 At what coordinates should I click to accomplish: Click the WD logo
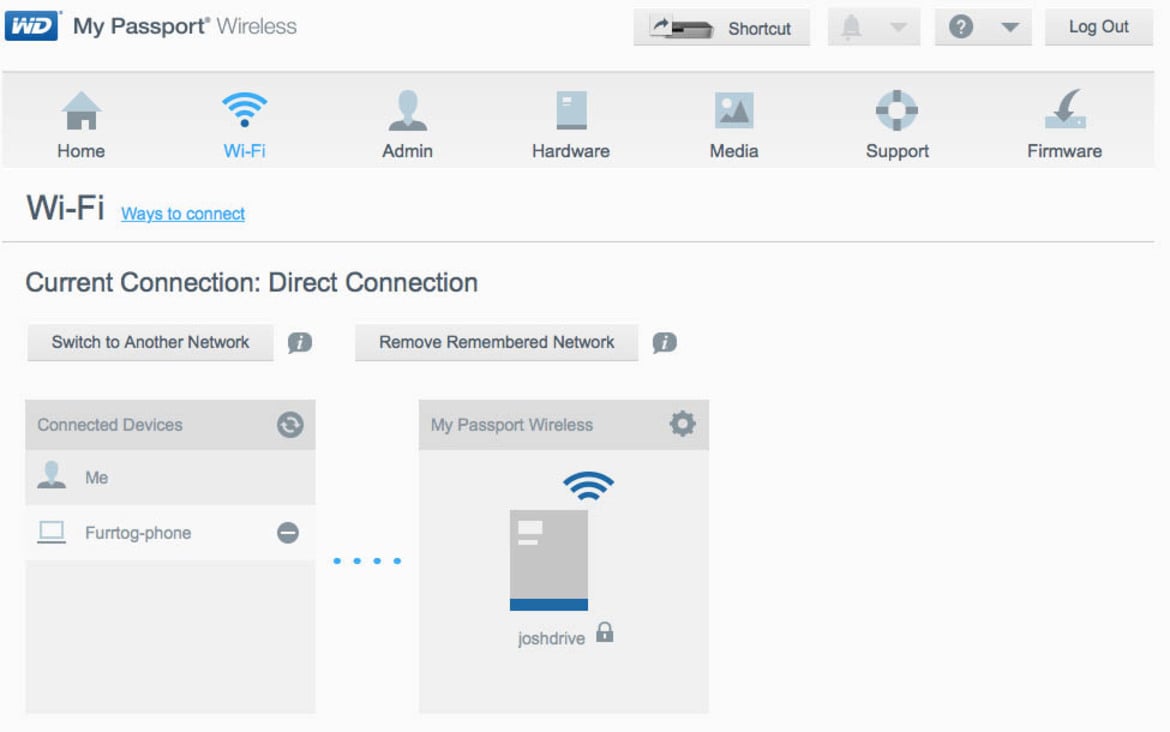click(x=32, y=26)
